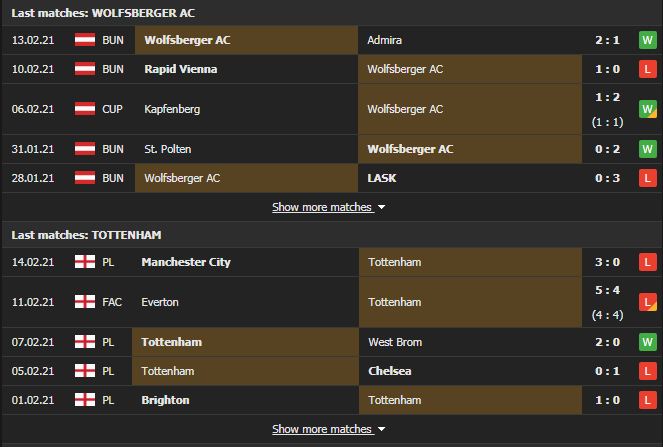Click the England flag on the 14.02.21 row

tap(85, 262)
